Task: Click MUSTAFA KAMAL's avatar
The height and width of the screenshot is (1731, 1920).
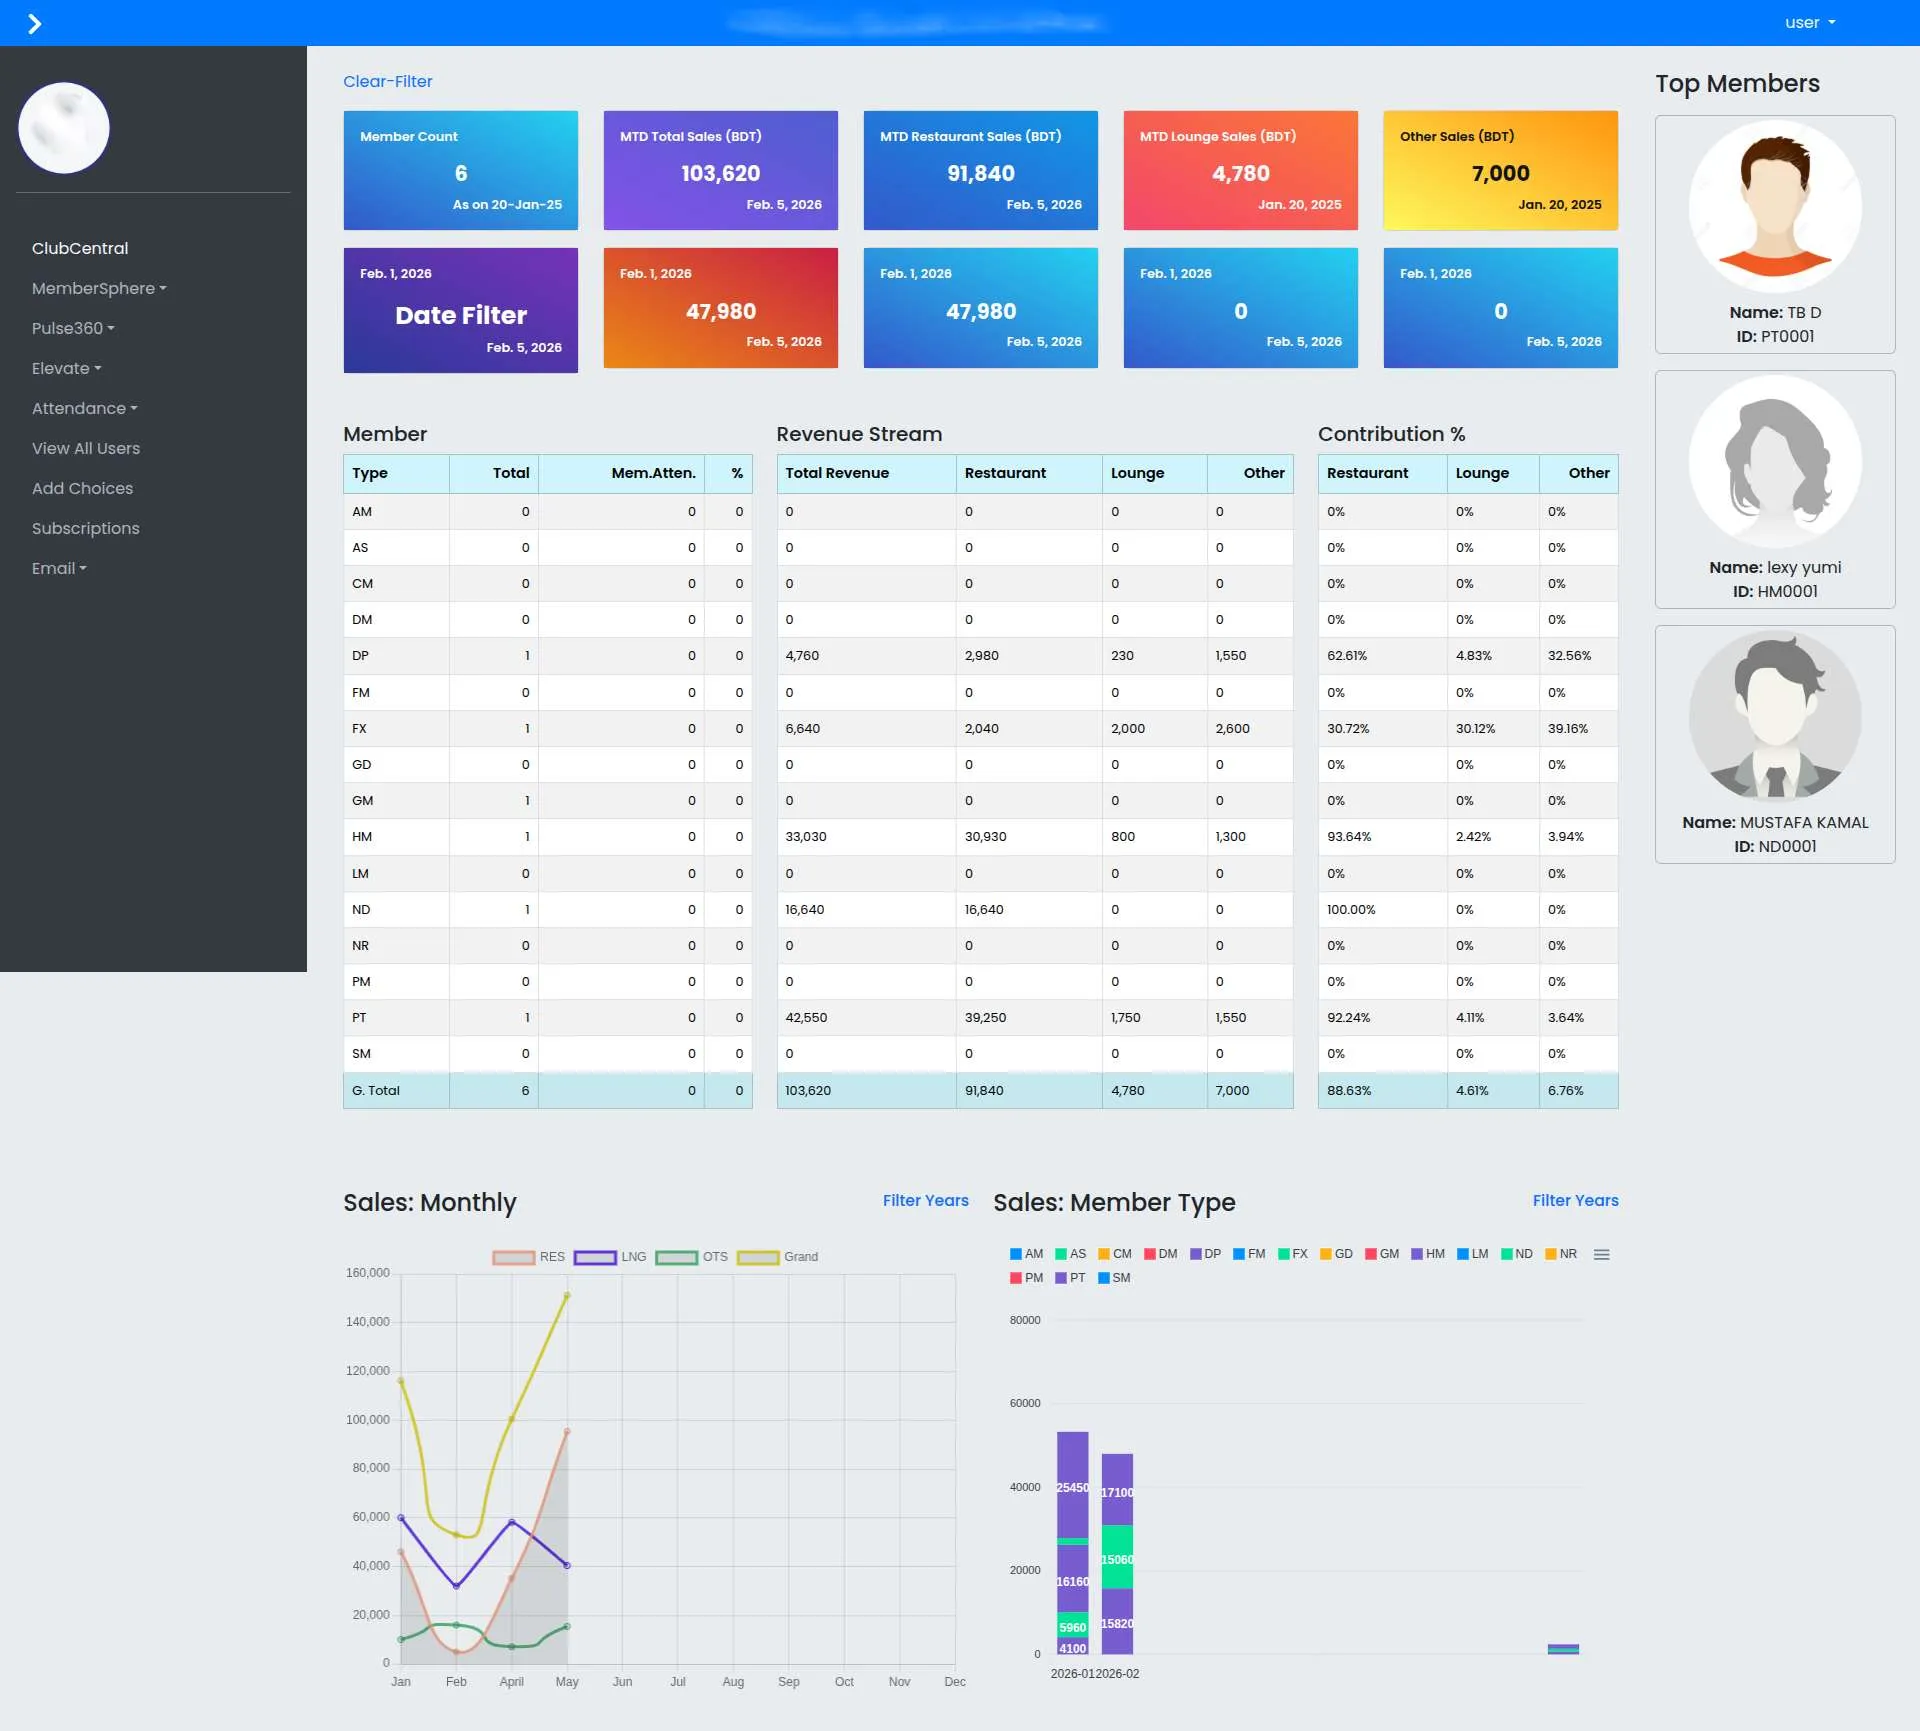Action: click(1776, 716)
